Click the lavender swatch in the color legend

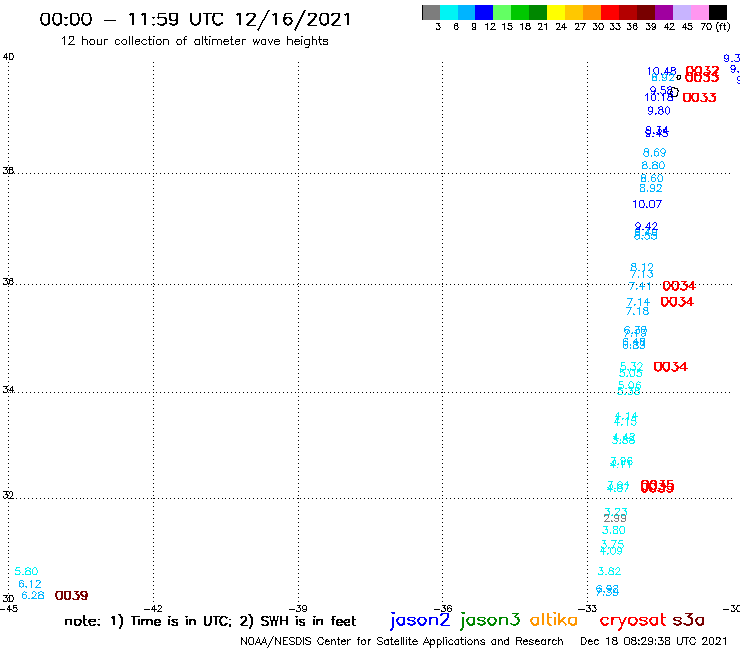coord(682,12)
